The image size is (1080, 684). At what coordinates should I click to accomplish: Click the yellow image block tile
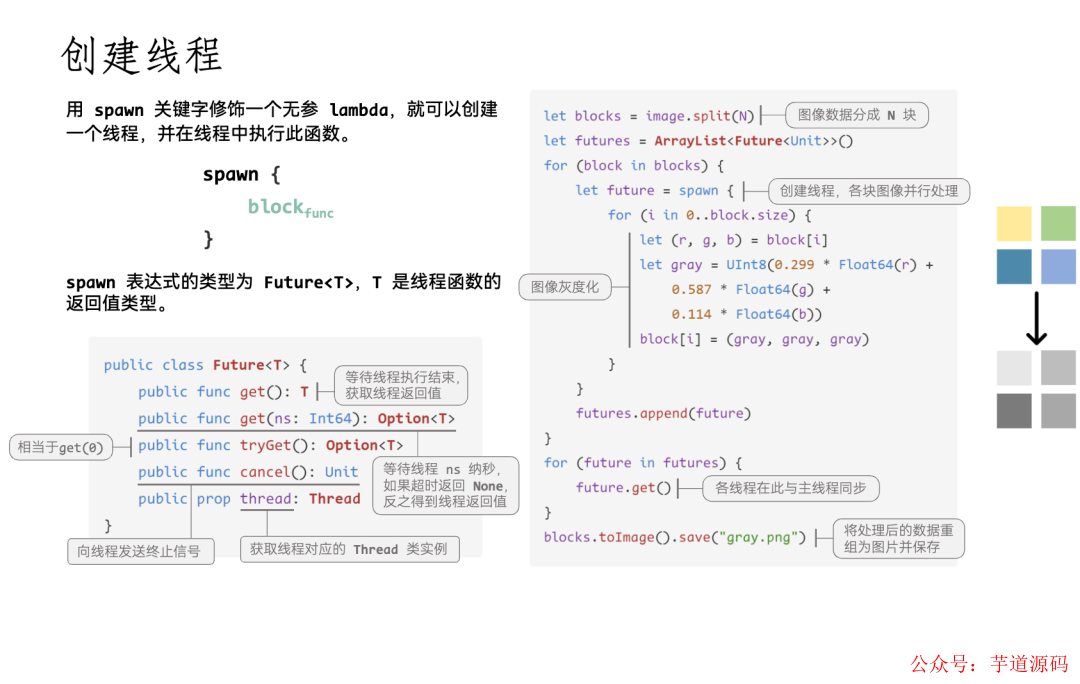[1013, 223]
